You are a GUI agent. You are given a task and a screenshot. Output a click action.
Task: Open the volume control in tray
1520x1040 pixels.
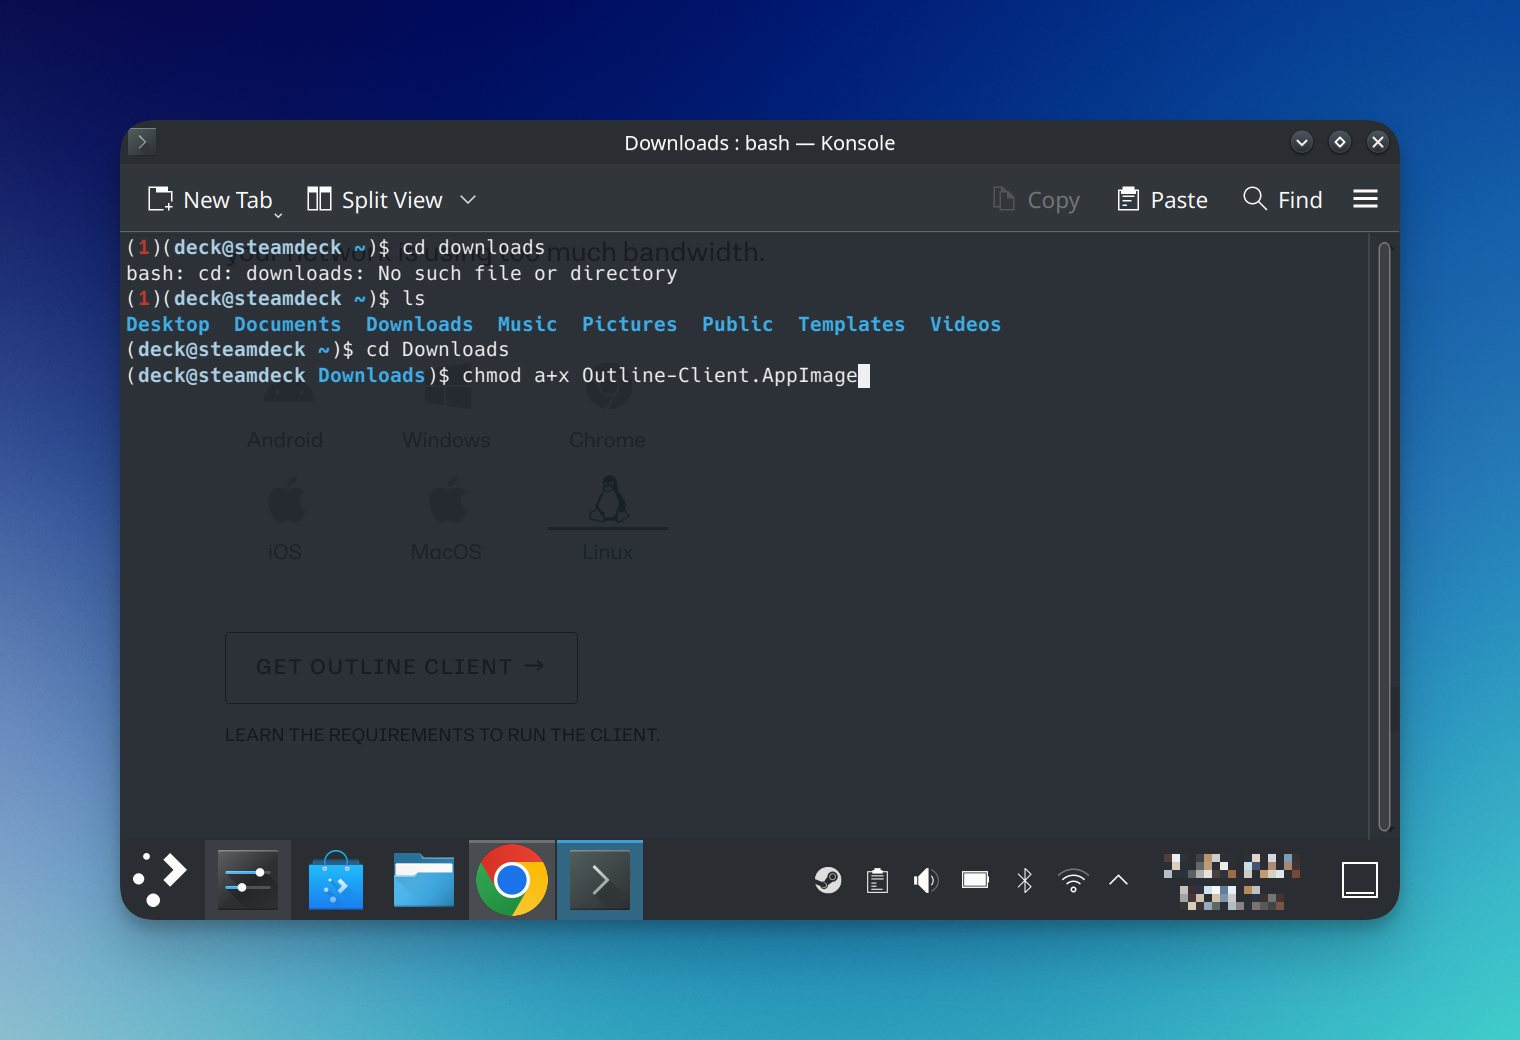(x=926, y=880)
